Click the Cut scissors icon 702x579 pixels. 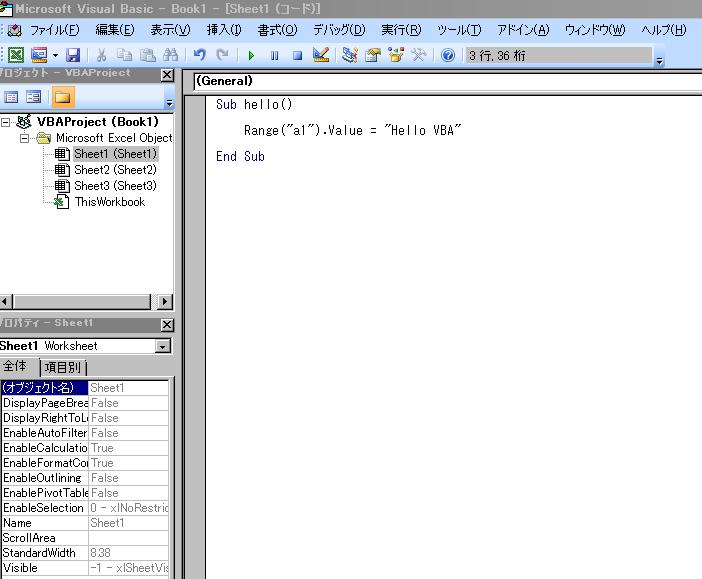click(x=102, y=55)
